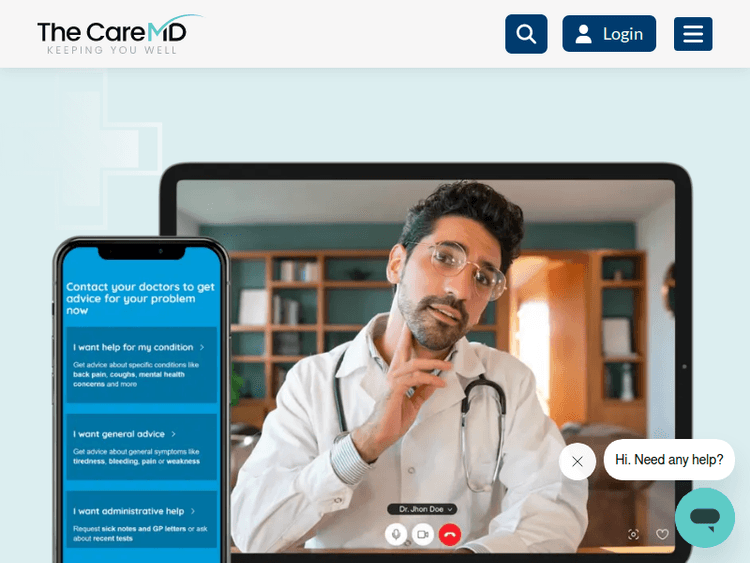This screenshot has height=563, width=750.
Task: Click the Login button
Action: [609, 33]
